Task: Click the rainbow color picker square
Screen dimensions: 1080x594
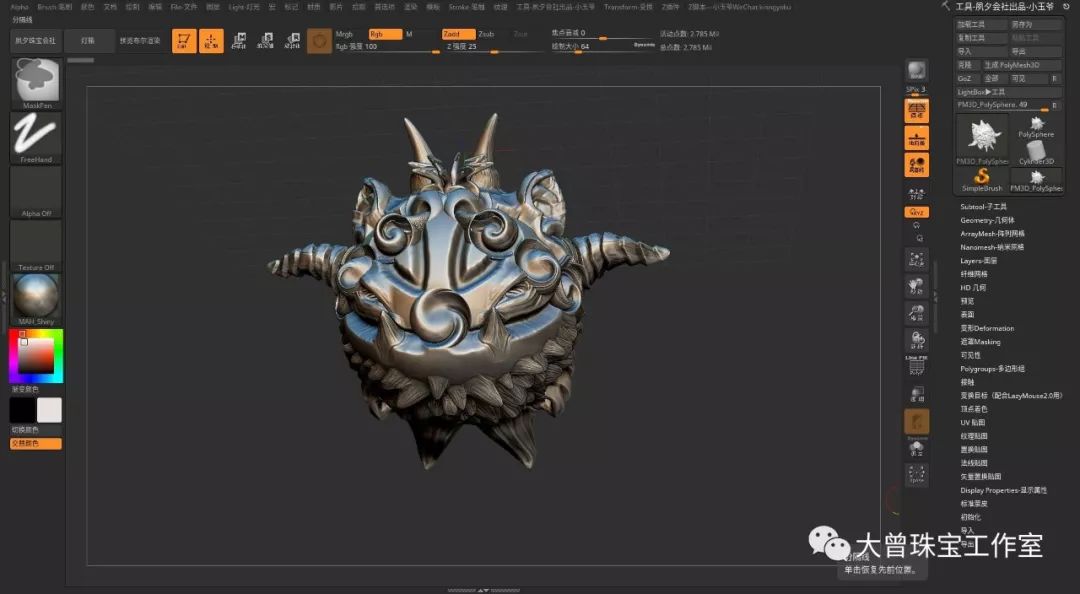Action: pyautogui.click(x=36, y=356)
